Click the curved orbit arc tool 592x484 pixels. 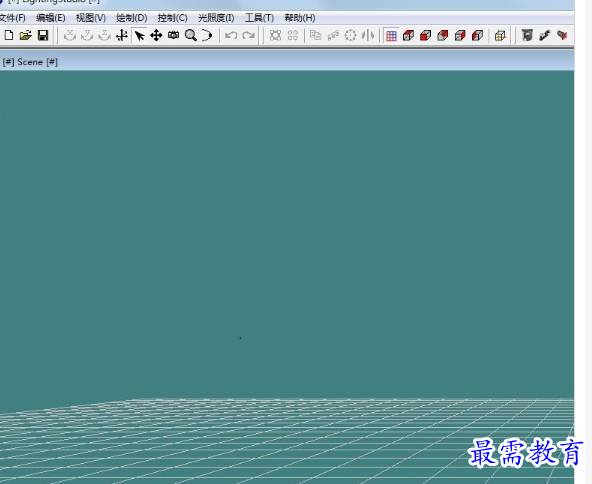tap(207, 35)
